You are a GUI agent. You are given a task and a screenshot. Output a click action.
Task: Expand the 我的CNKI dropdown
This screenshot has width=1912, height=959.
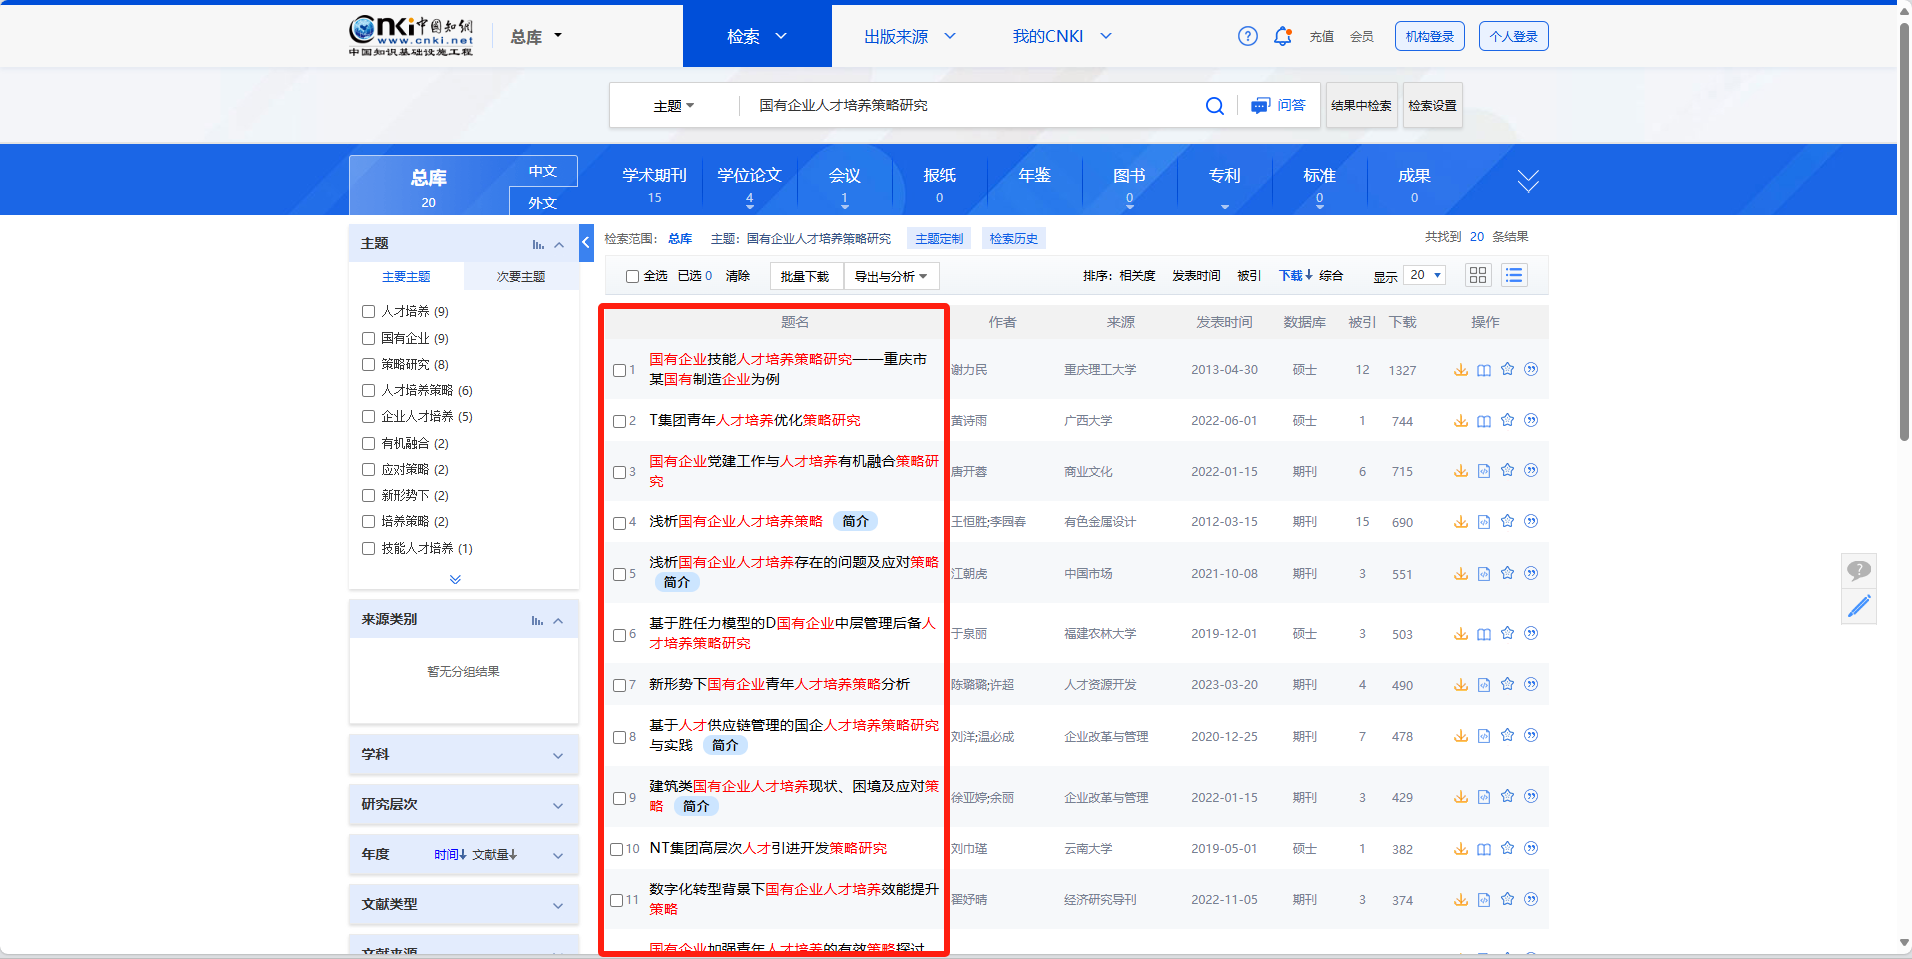(x=1062, y=37)
